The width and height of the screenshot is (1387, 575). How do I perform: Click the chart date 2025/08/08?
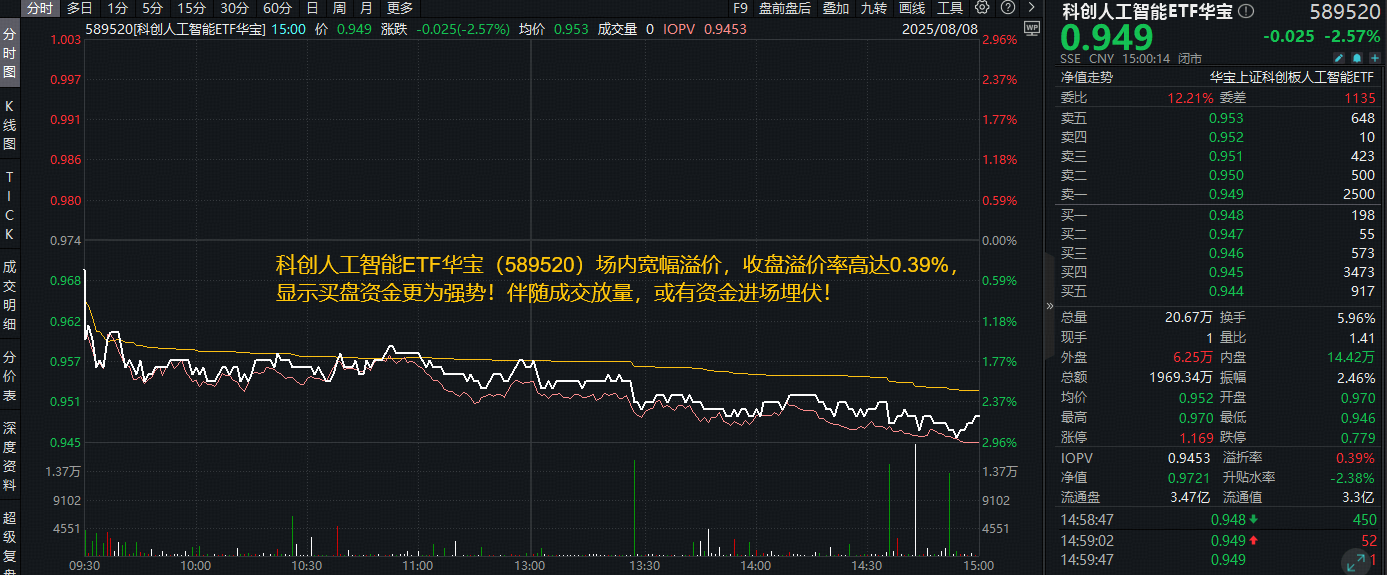point(939,29)
